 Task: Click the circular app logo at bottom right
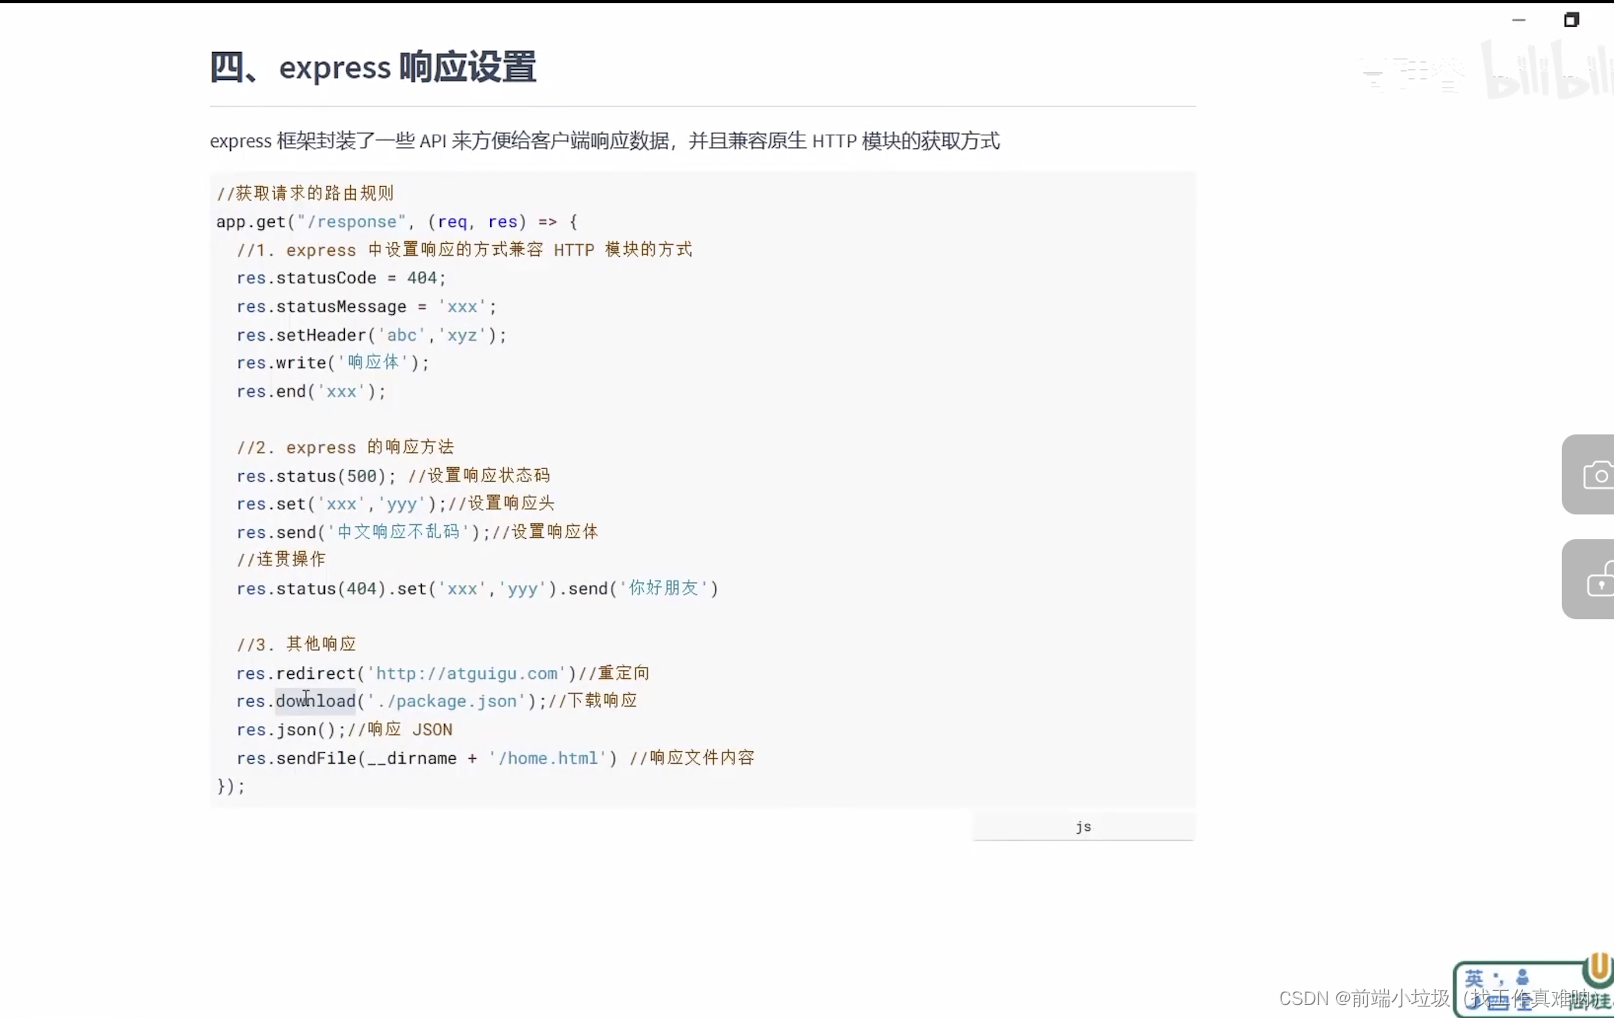tap(1596, 972)
